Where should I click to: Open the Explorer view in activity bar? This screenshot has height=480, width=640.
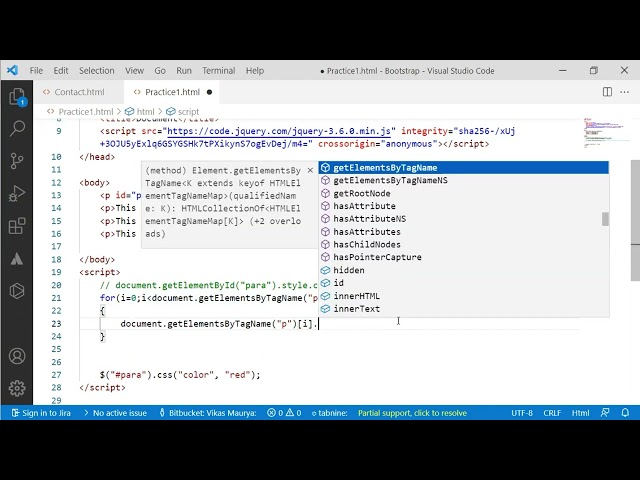[x=17, y=97]
